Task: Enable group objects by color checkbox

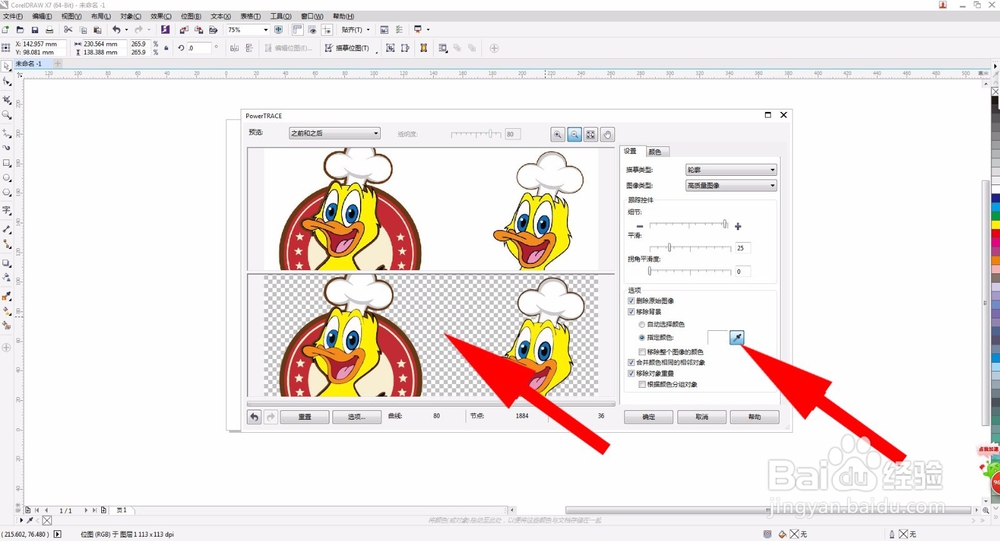Action: pyautogui.click(x=642, y=385)
